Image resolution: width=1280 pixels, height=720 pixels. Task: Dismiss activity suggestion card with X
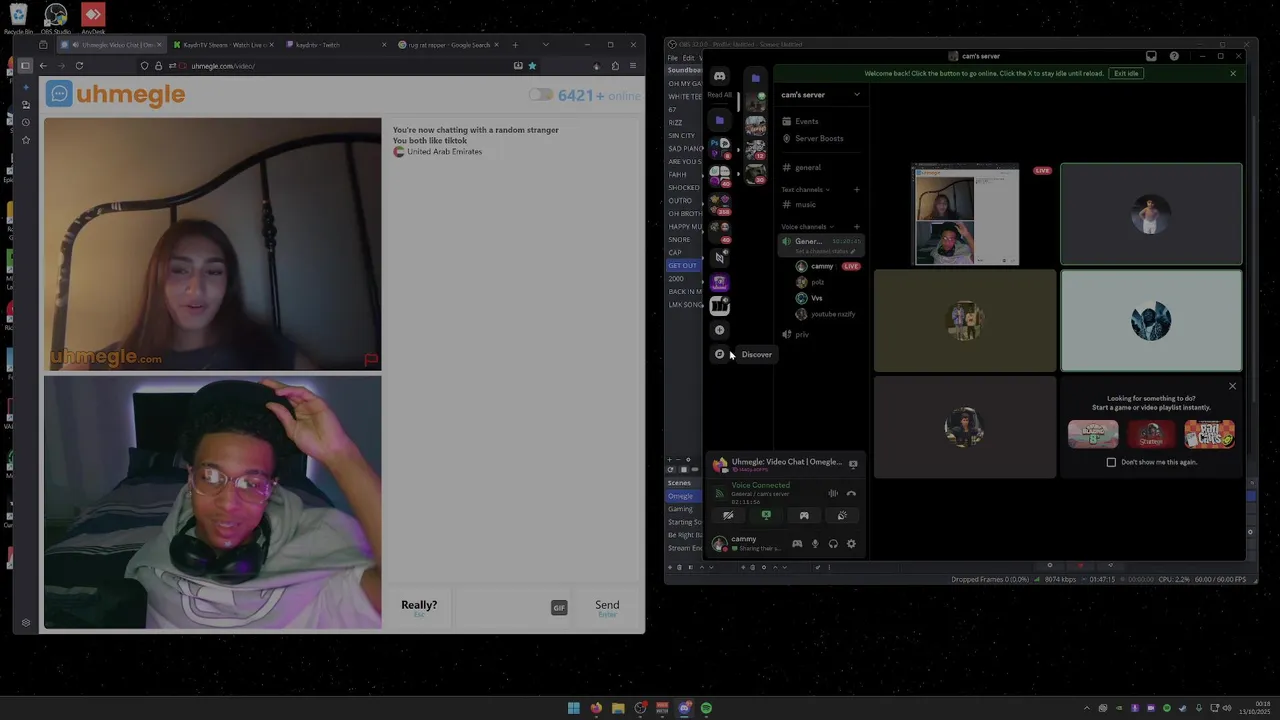pos(1232,386)
